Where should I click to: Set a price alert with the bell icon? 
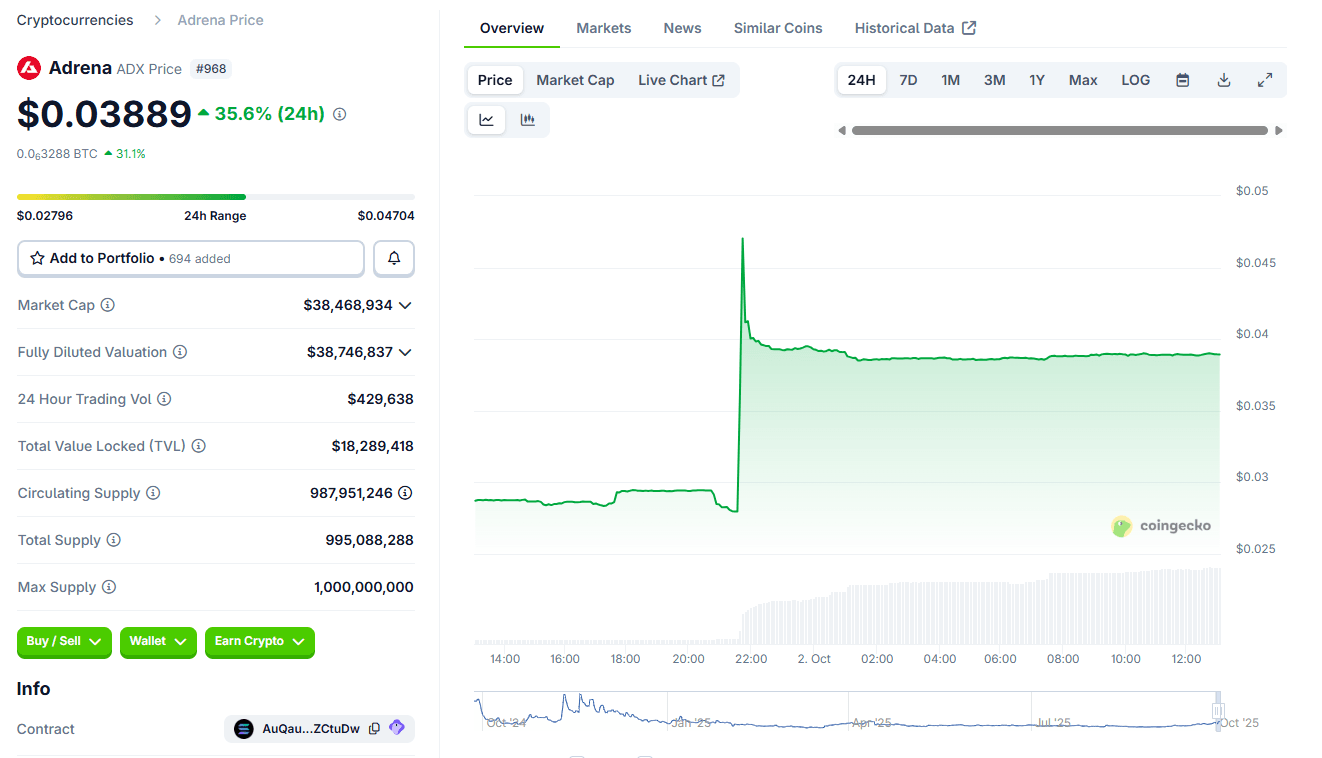tap(393, 258)
